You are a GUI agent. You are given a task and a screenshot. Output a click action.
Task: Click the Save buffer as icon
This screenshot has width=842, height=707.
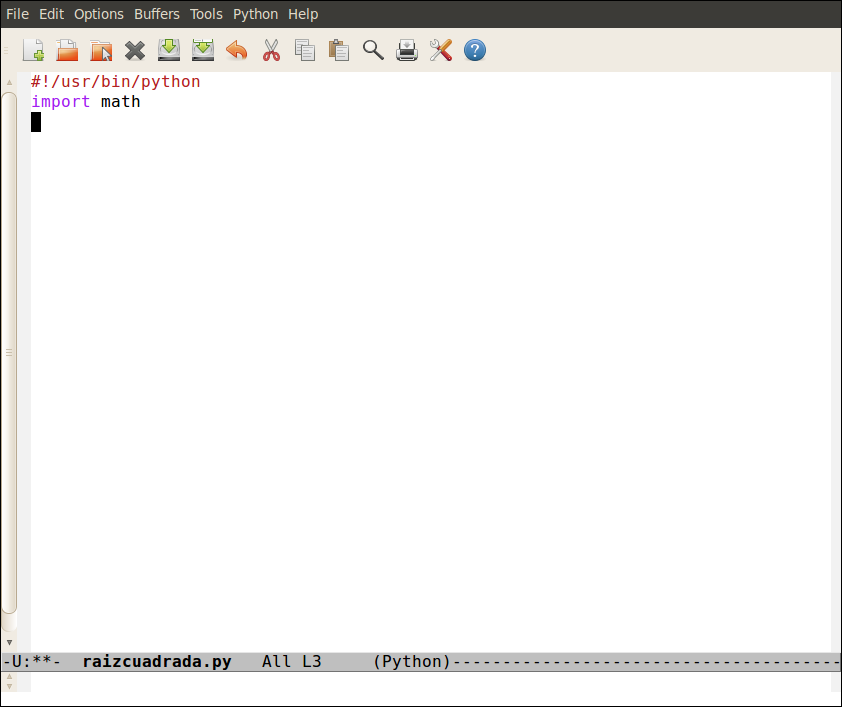click(203, 50)
